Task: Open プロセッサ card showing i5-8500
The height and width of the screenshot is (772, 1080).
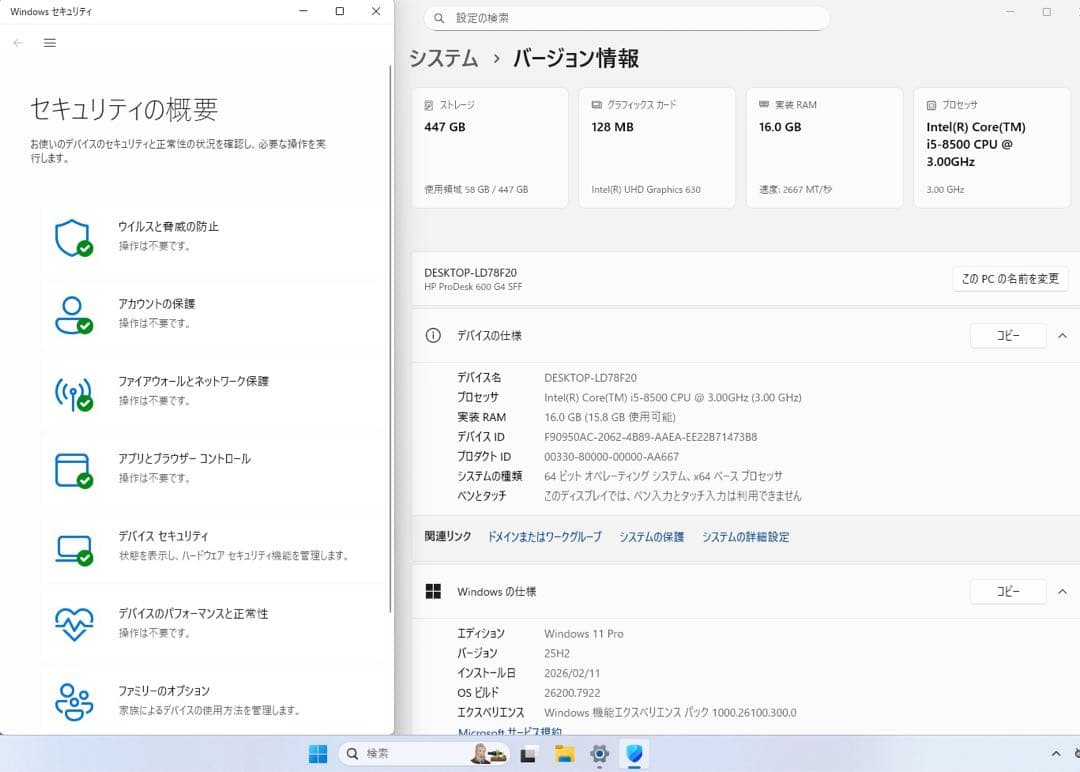Action: pyautogui.click(x=992, y=147)
